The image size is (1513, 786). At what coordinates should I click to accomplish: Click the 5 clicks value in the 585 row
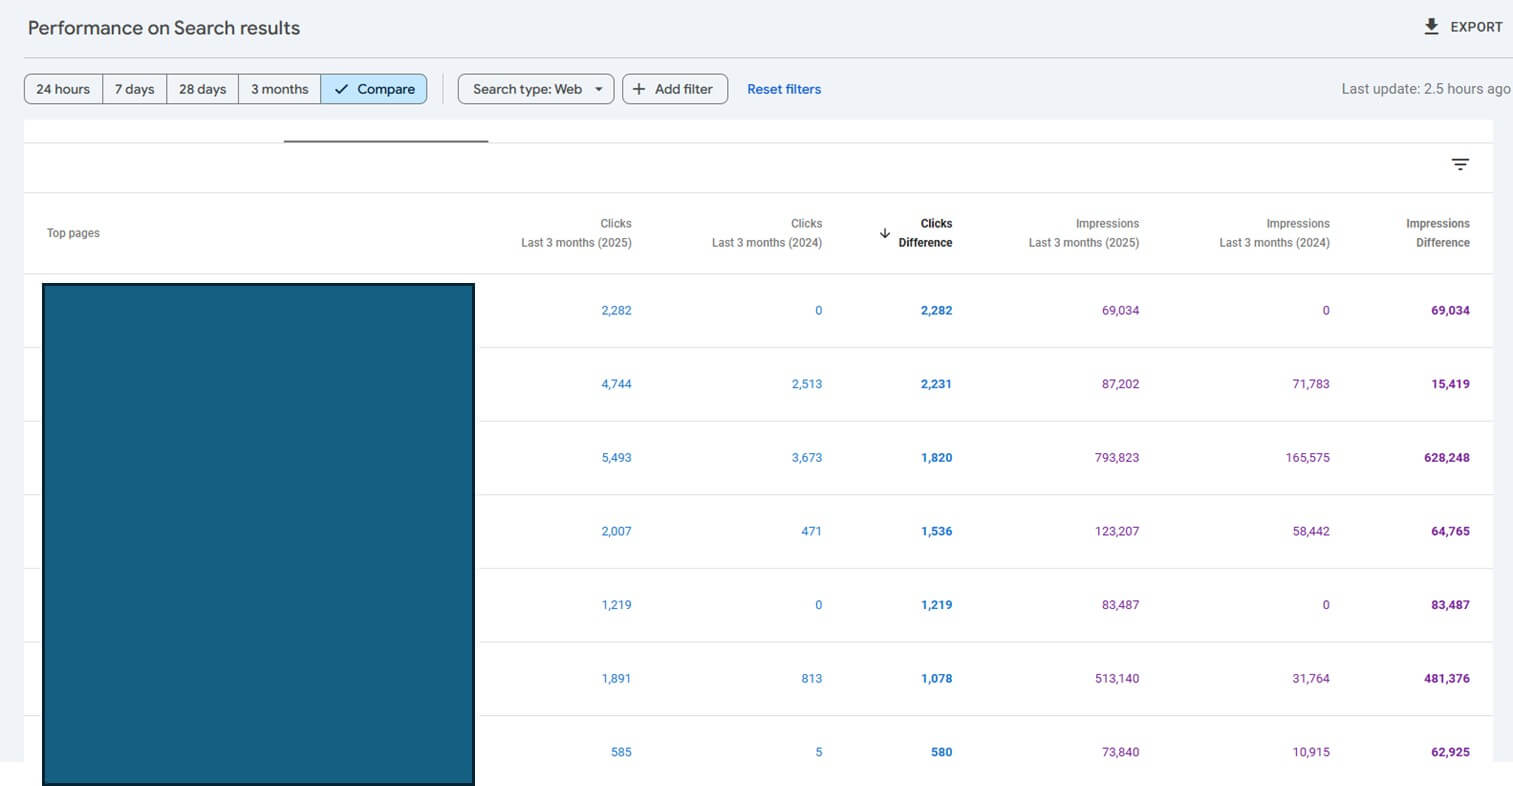coord(818,753)
